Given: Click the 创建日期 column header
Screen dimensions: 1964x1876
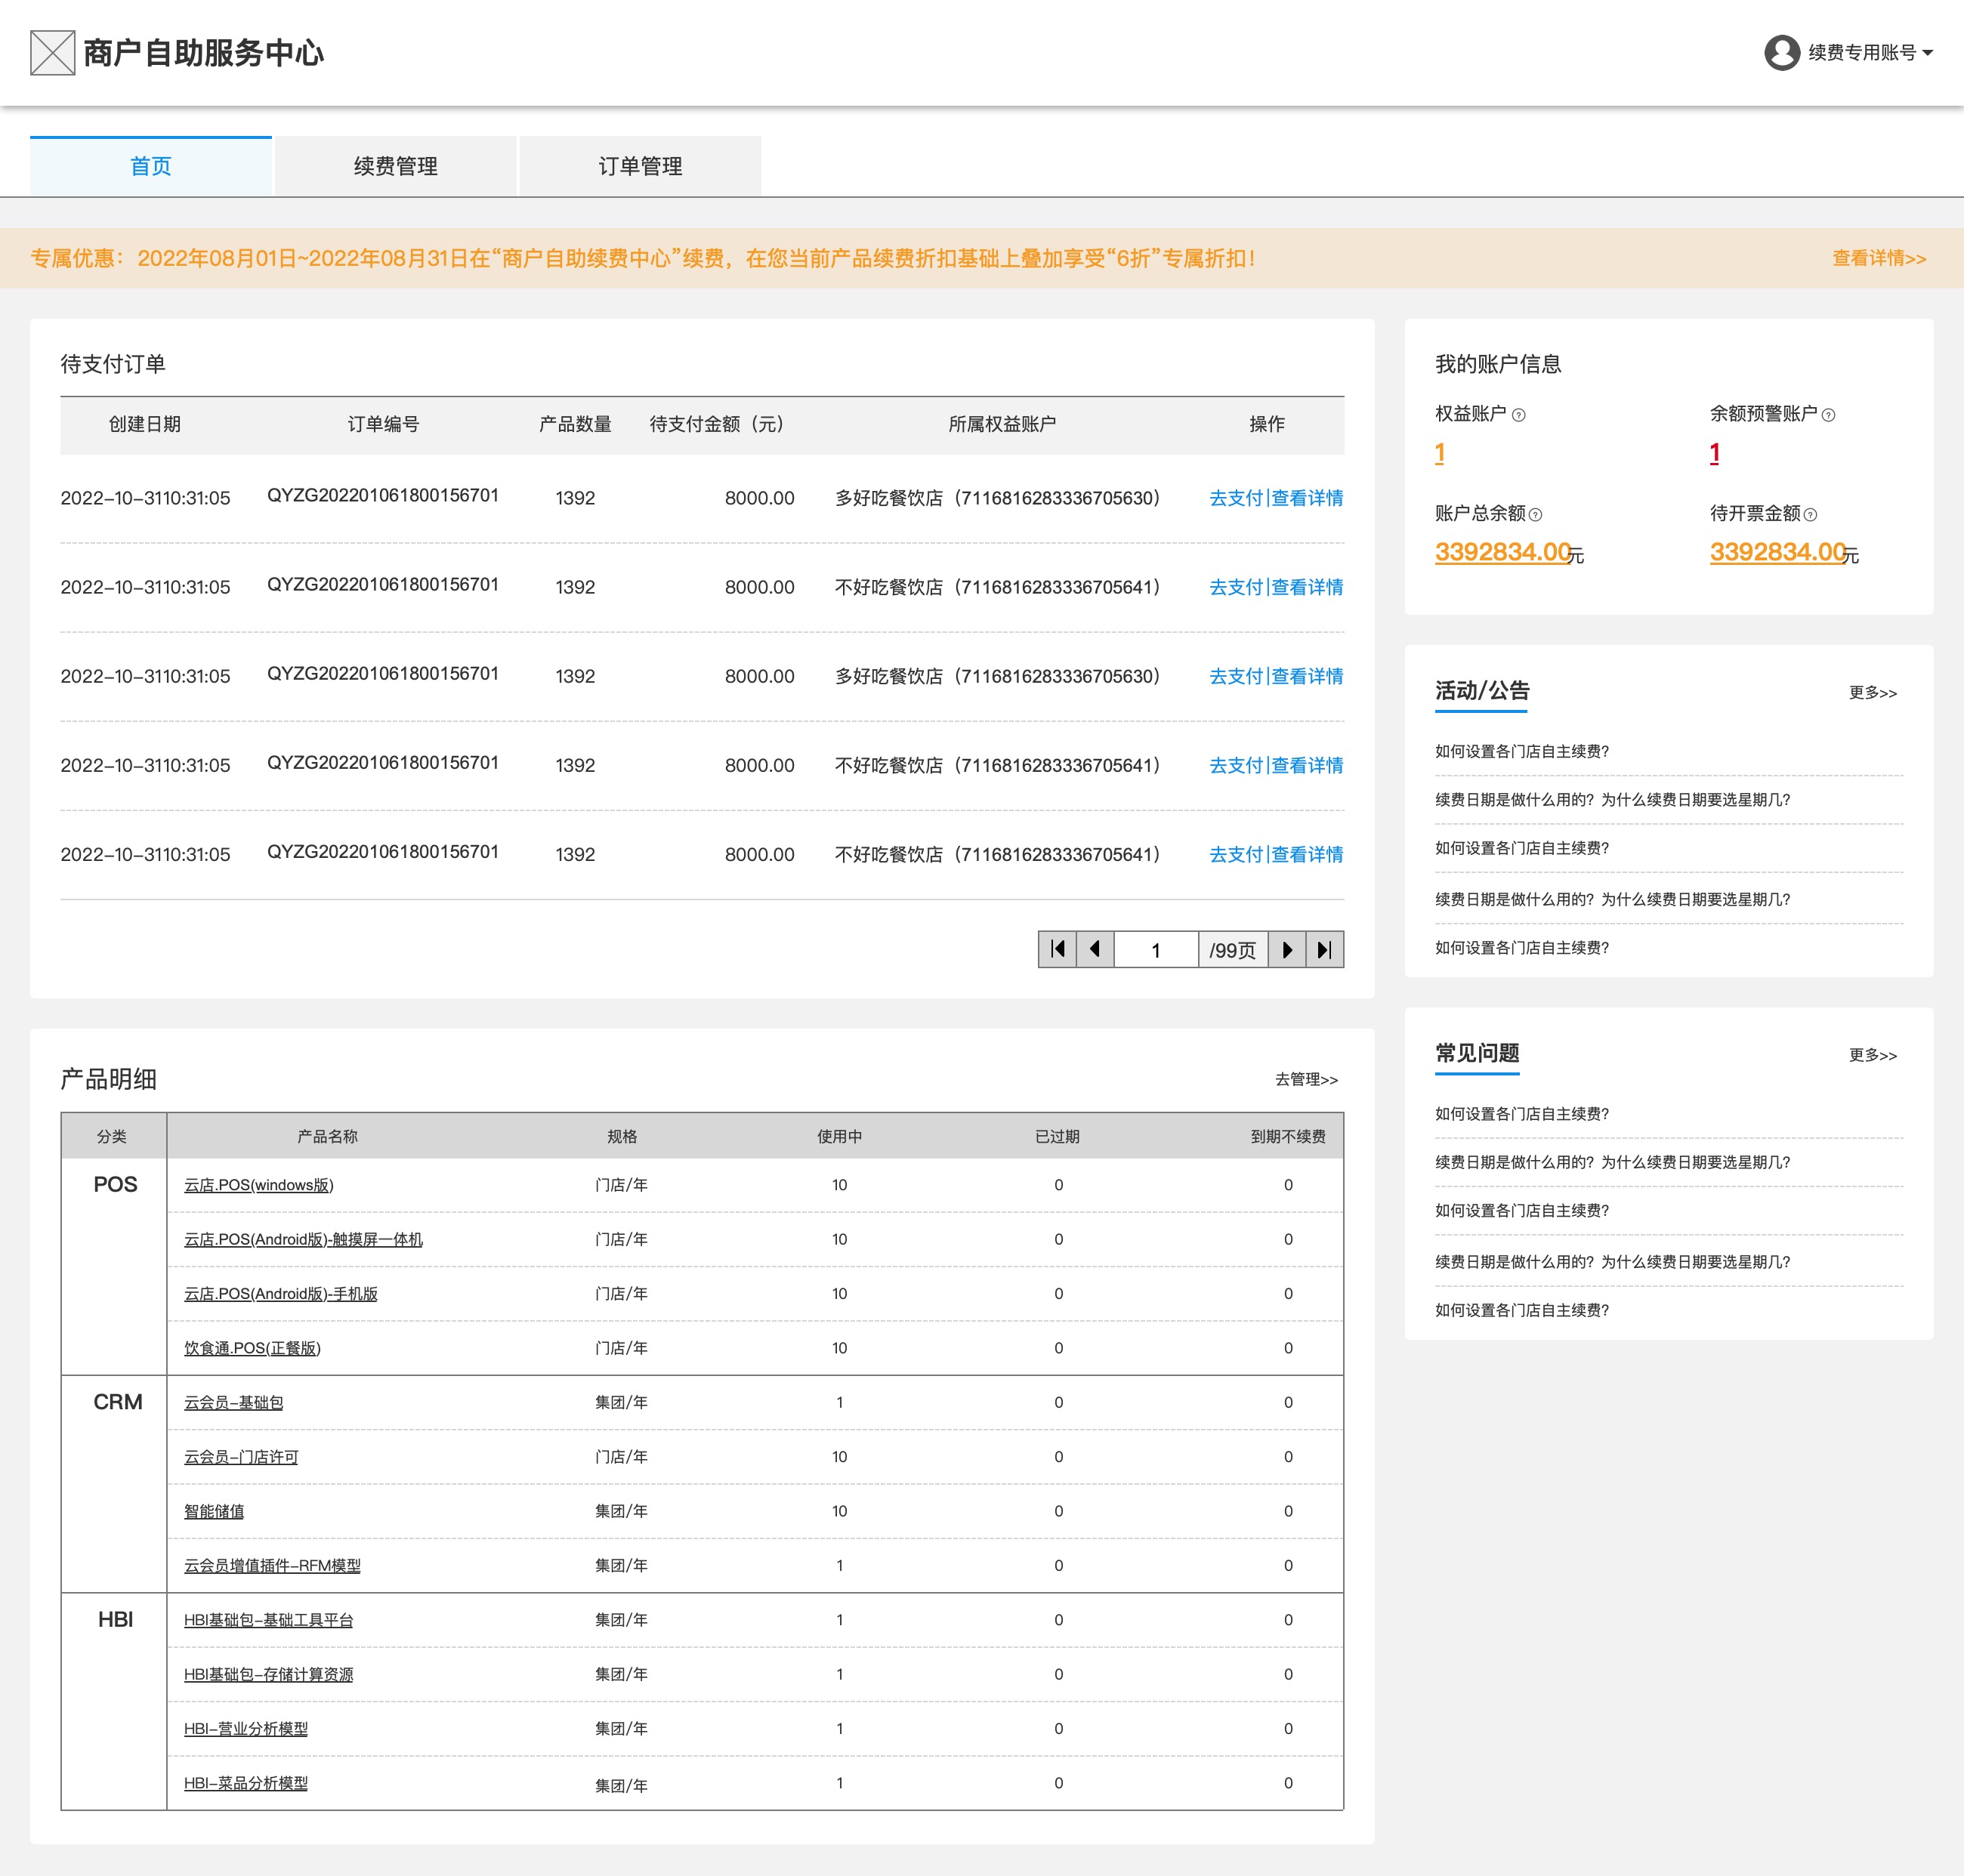Looking at the screenshot, I should [x=145, y=424].
